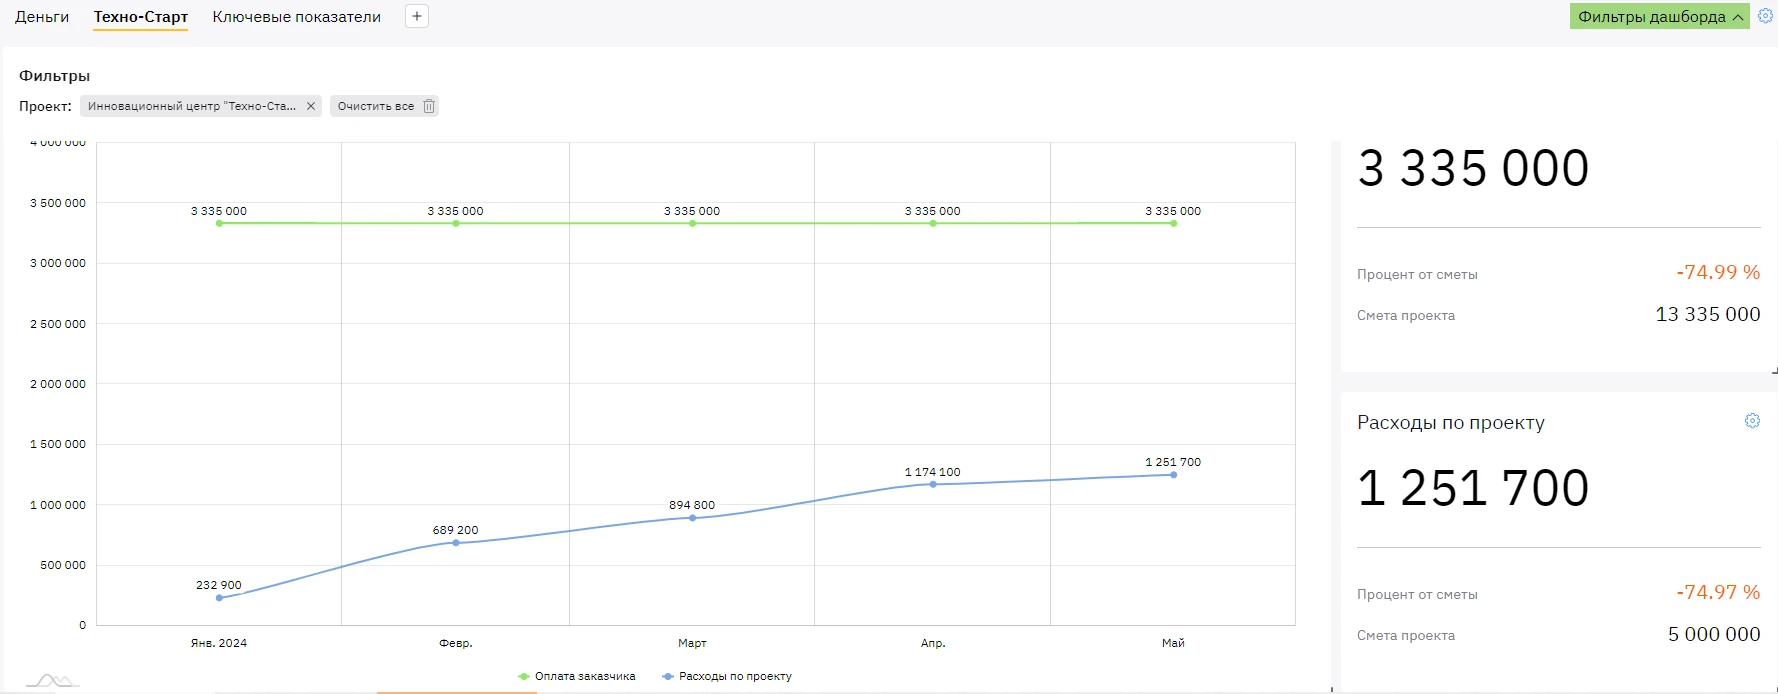Clear all filters with Очистить все
1778x694 pixels.
tap(385, 106)
